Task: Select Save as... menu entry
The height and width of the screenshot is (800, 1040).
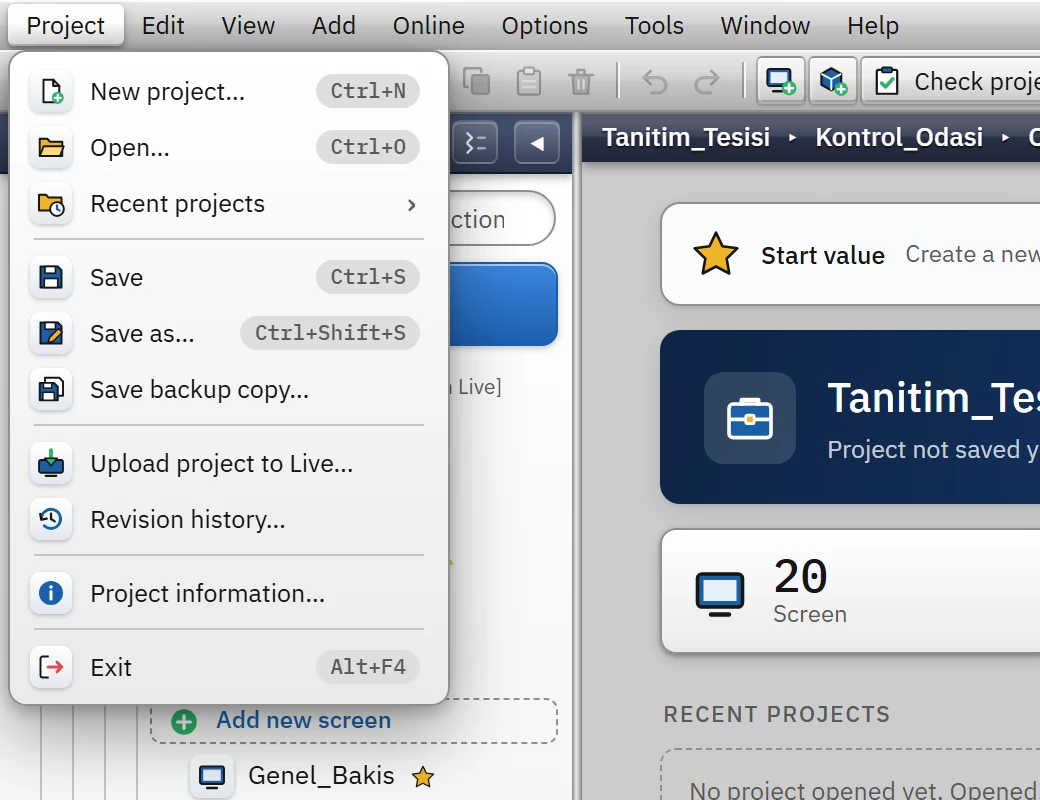Action: click(229, 333)
